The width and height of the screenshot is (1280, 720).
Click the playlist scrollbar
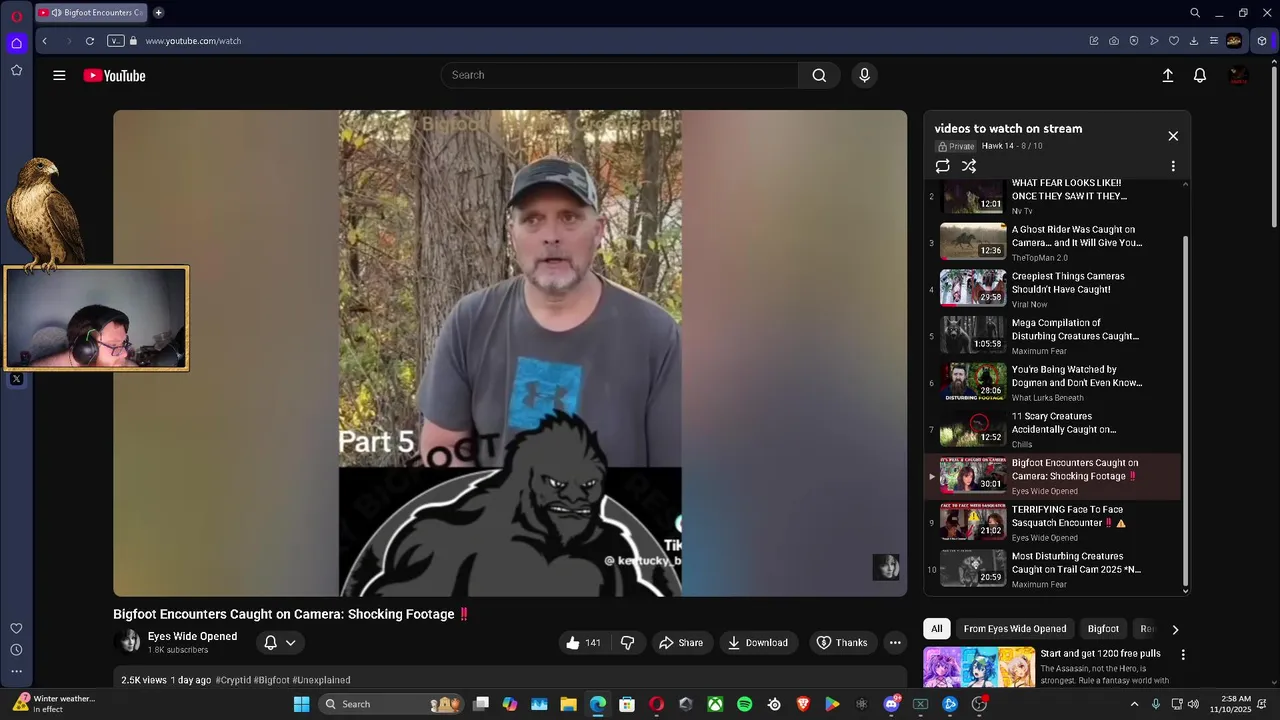(1186, 410)
